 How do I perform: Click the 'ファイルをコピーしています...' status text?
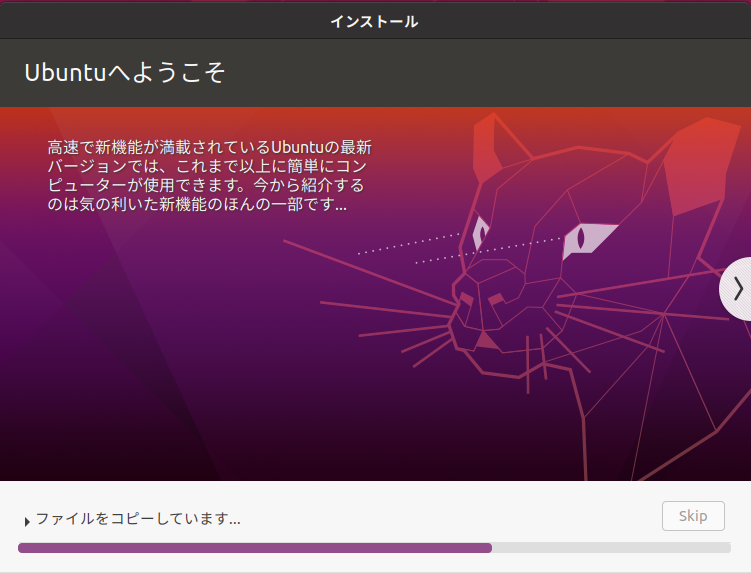coord(138,518)
